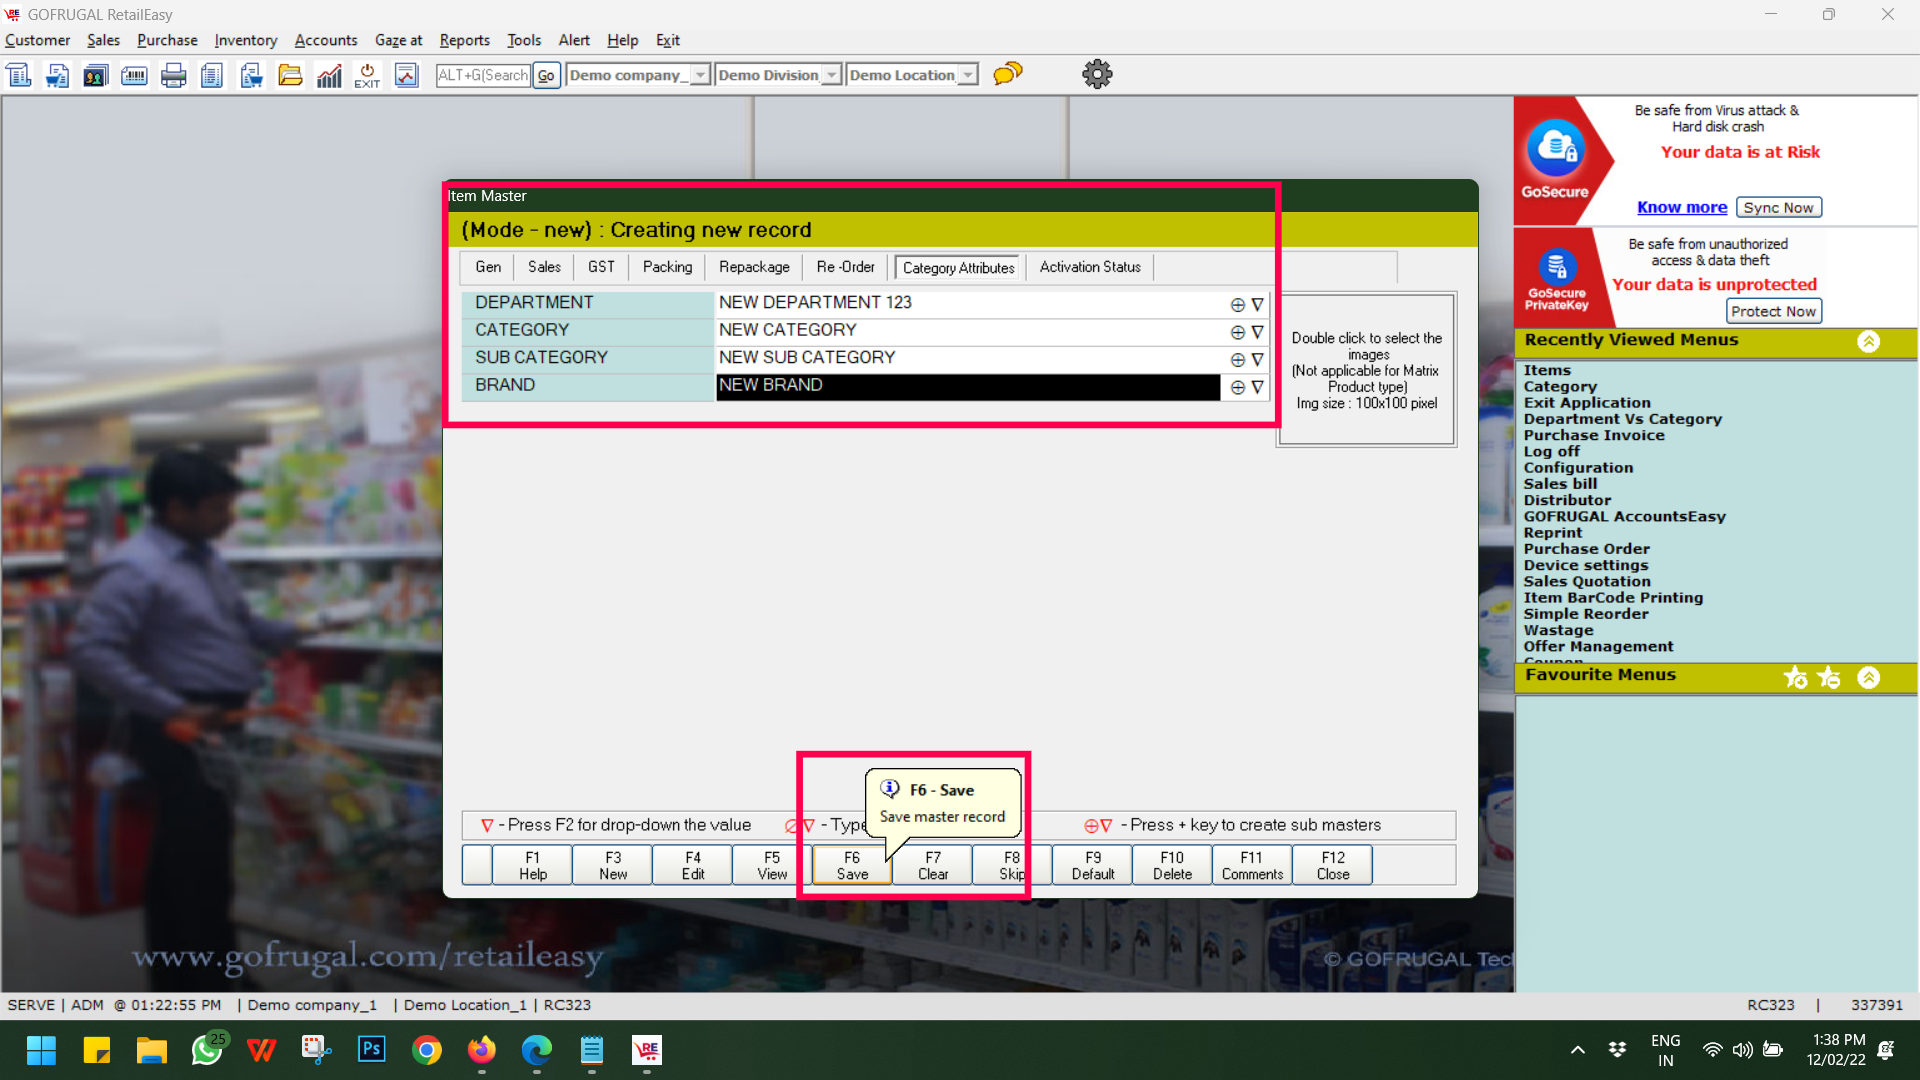1920x1080 pixels.
Task: Click the EXIT power icon
Action: (x=367, y=75)
